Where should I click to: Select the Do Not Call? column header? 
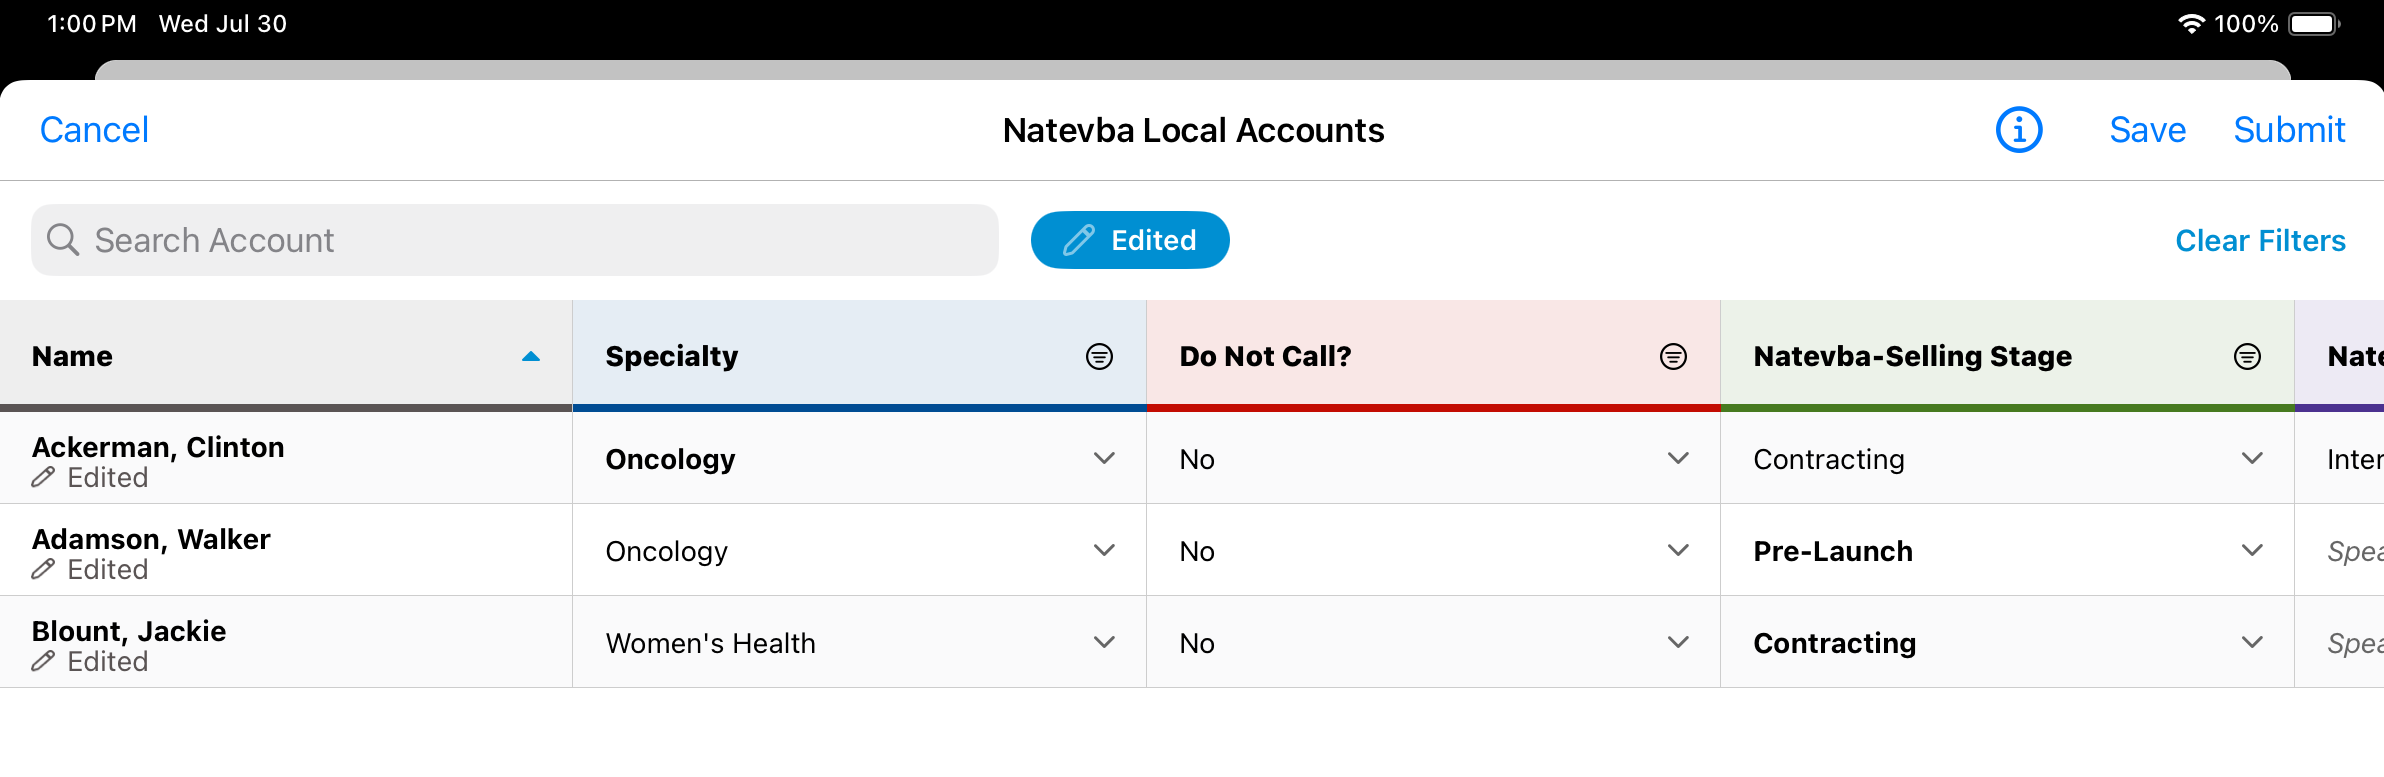1265,357
